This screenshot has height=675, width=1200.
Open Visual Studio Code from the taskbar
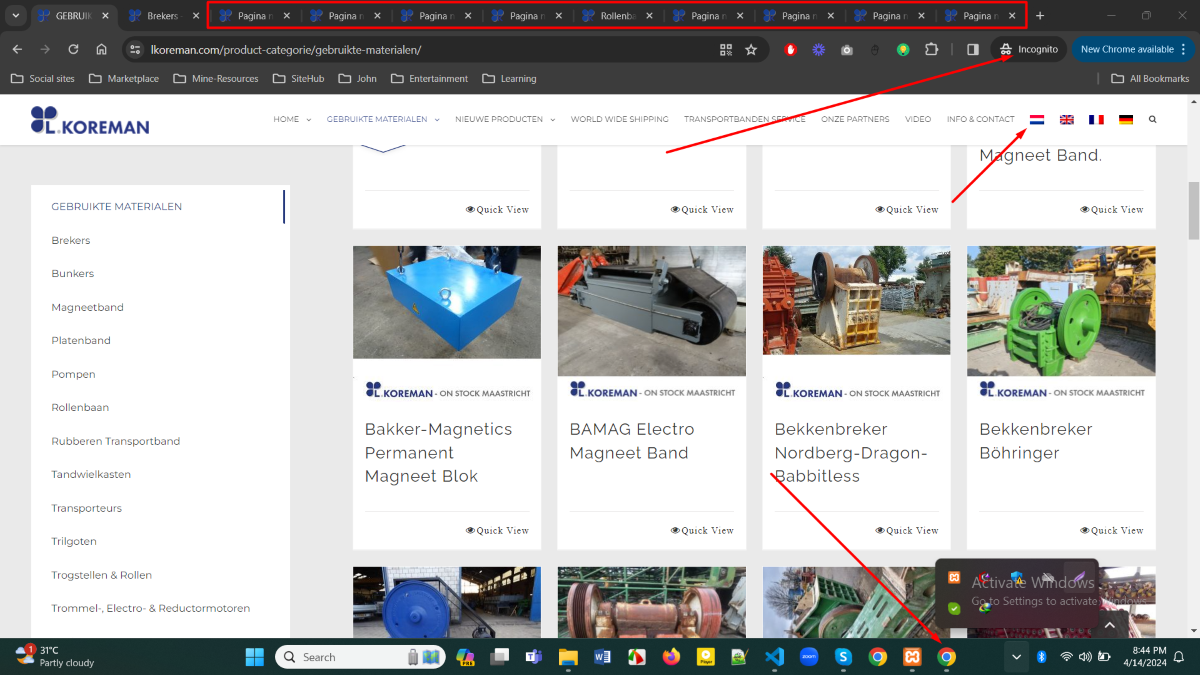click(x=773, y=657)
